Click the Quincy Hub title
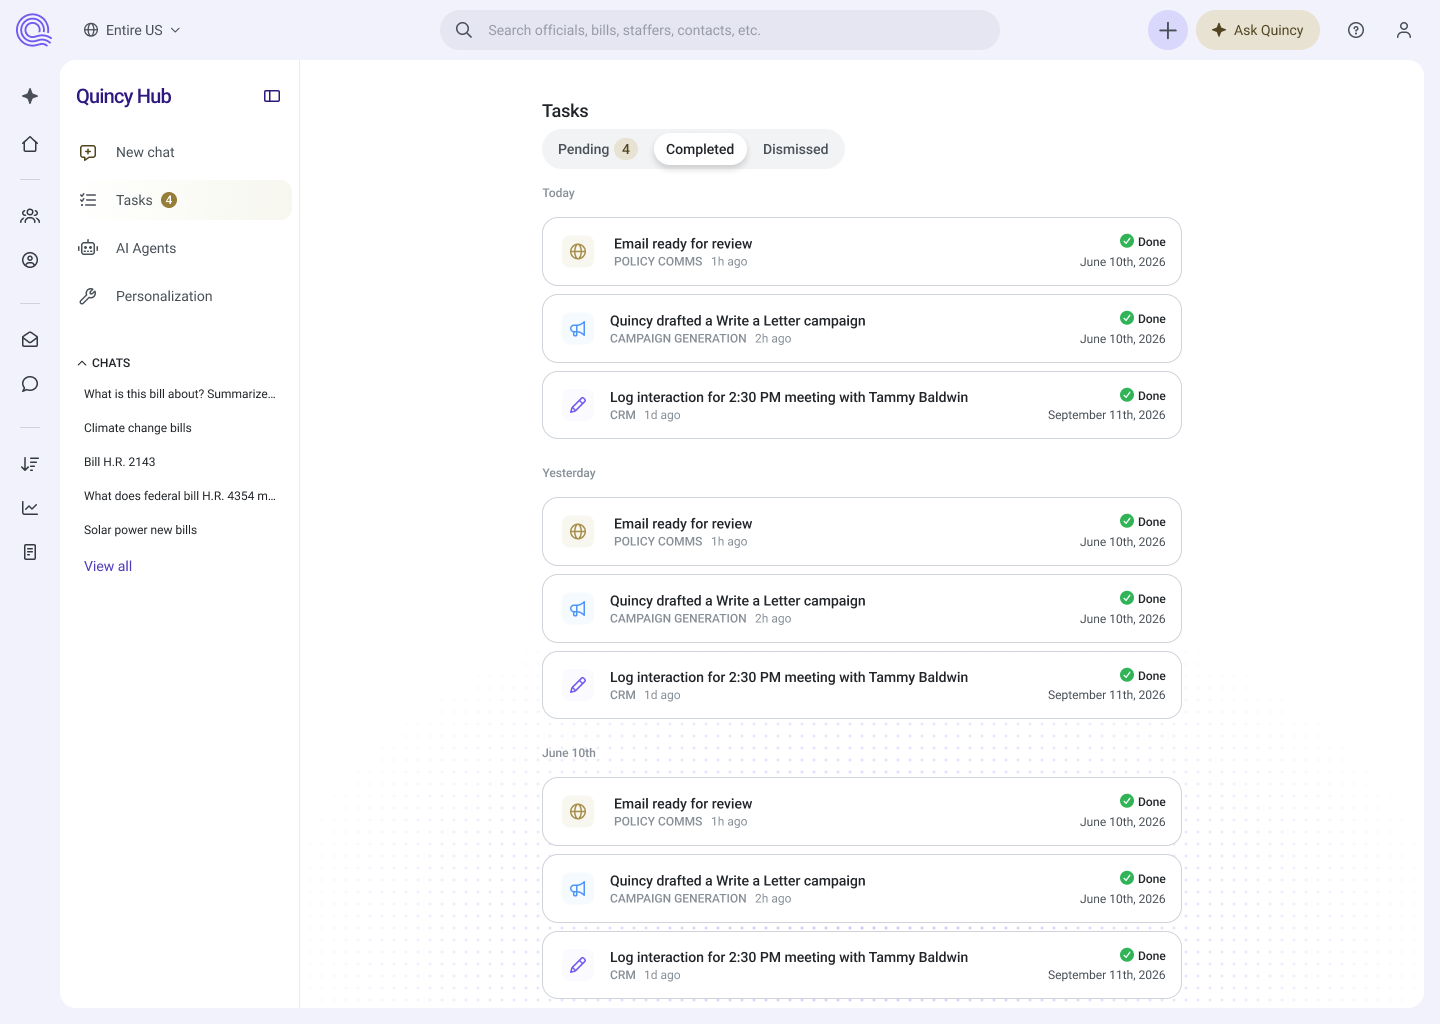The height and width of the screenshot is (1024, 1440). [x=124, y=96]
